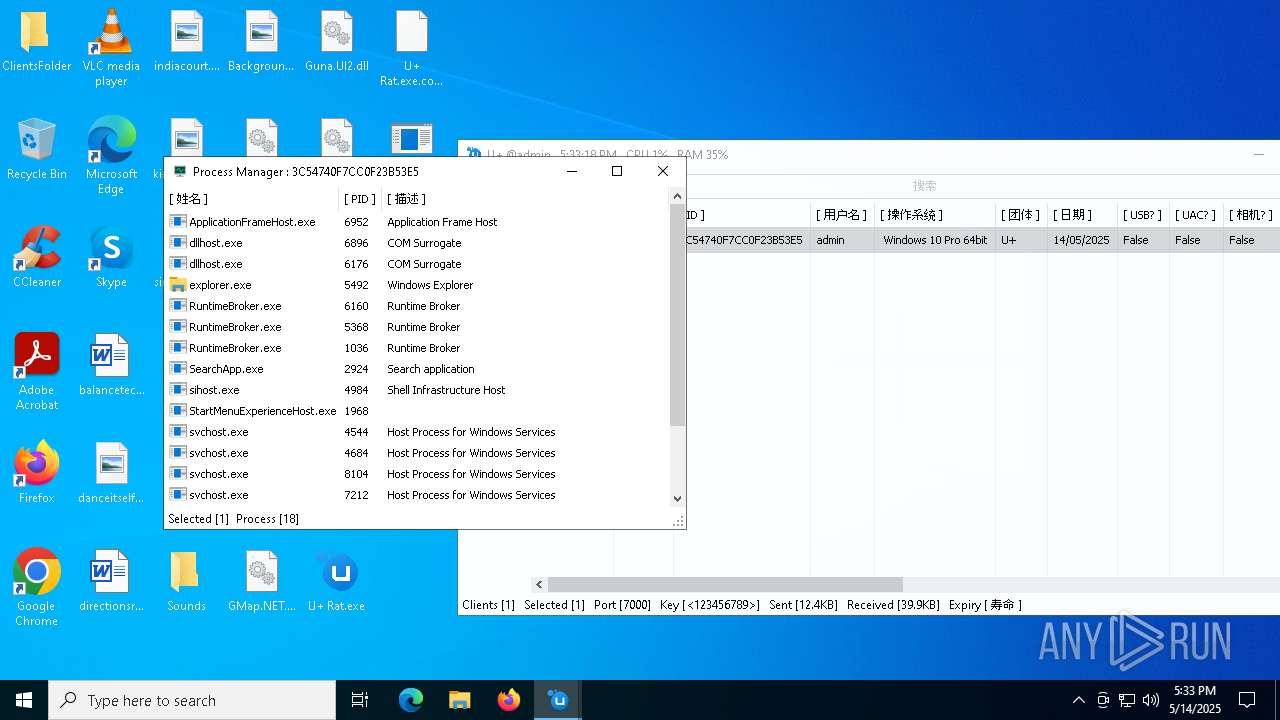Click the Process Manager vertical scrollbar thumb
The image size is (1280, 720).
[677, 317]
